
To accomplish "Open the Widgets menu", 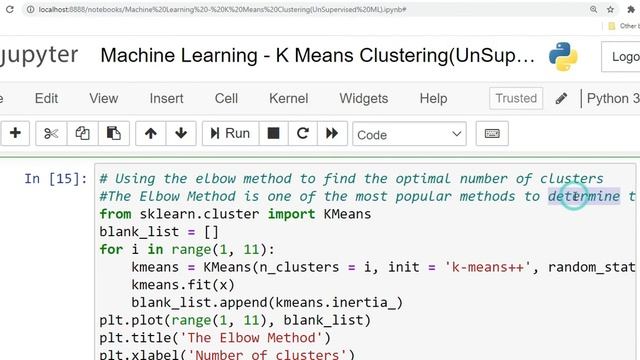I will click(364, 98).
